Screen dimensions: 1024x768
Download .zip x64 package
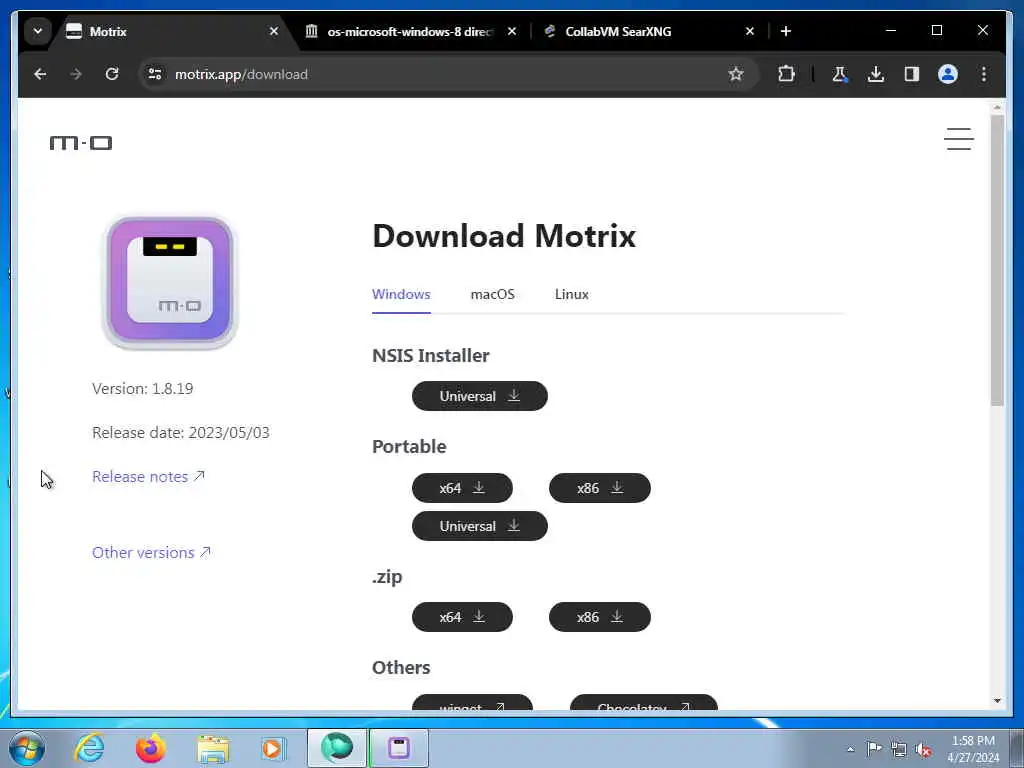coord(462,617)
